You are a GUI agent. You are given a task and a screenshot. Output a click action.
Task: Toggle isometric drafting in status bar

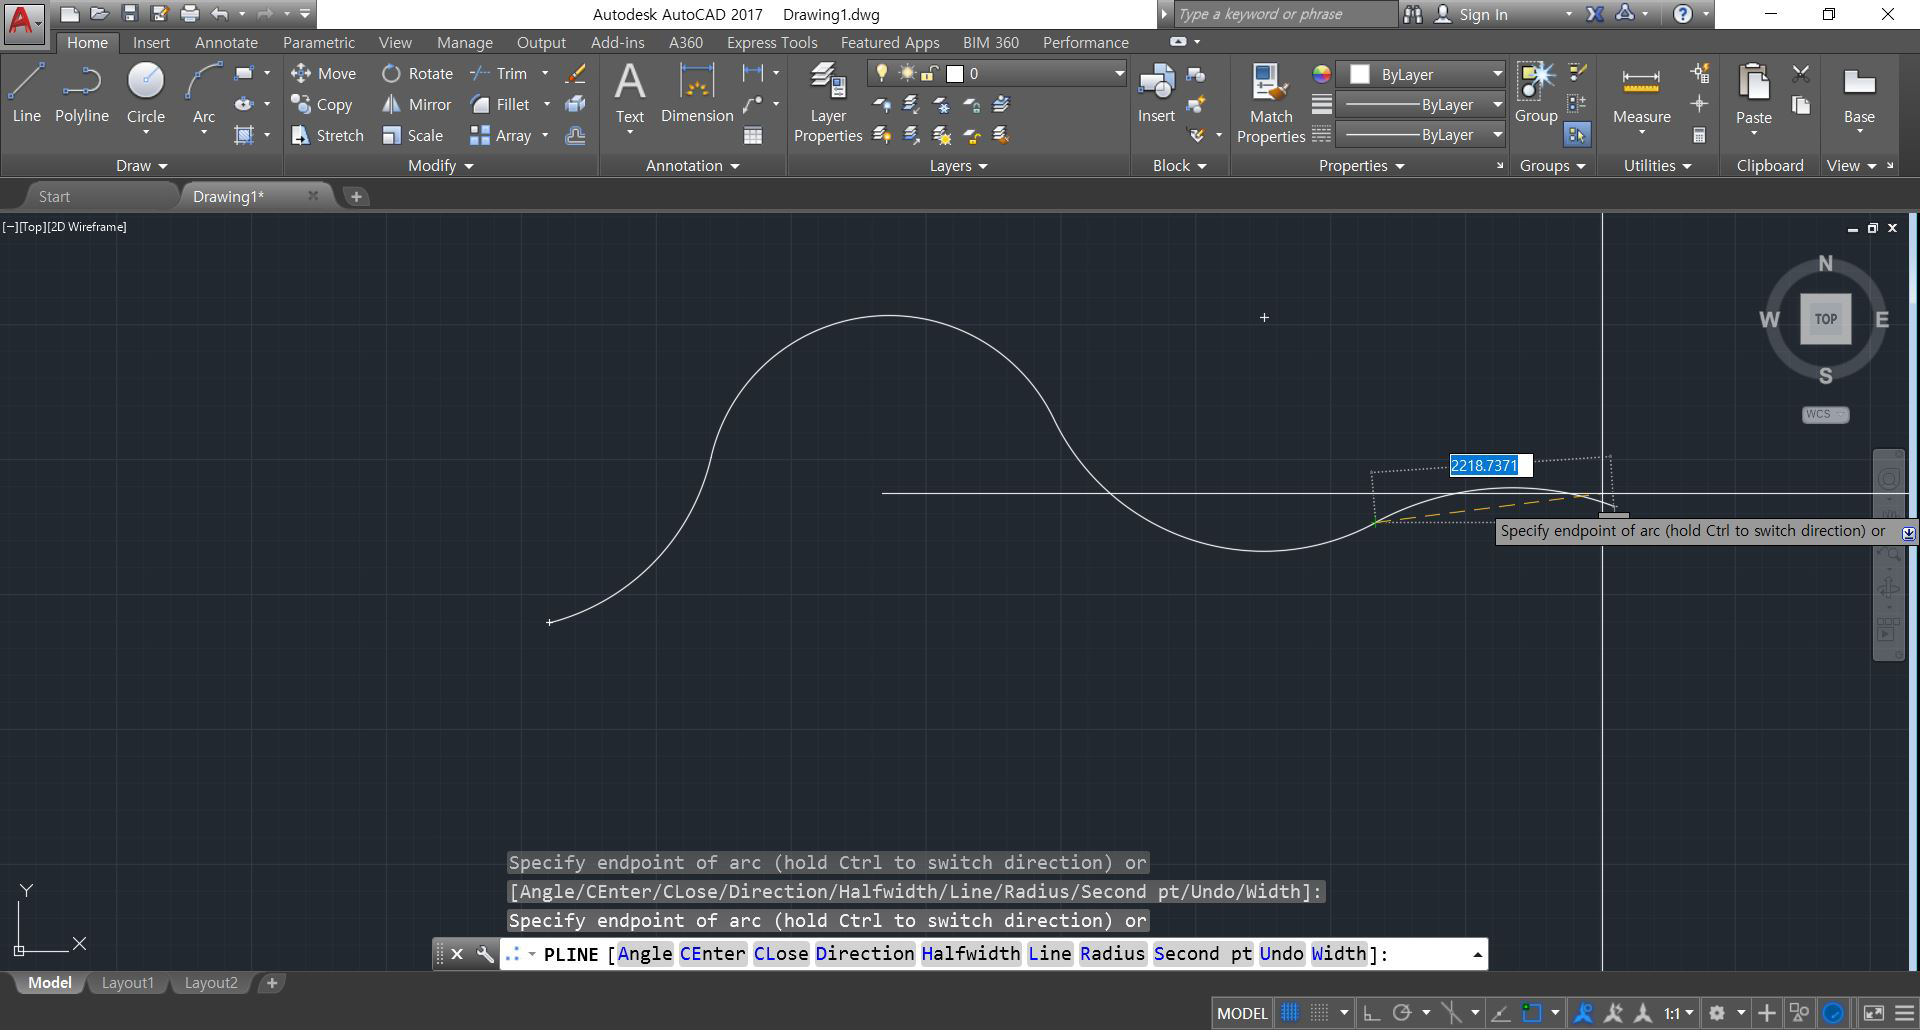point(1451,1013)
